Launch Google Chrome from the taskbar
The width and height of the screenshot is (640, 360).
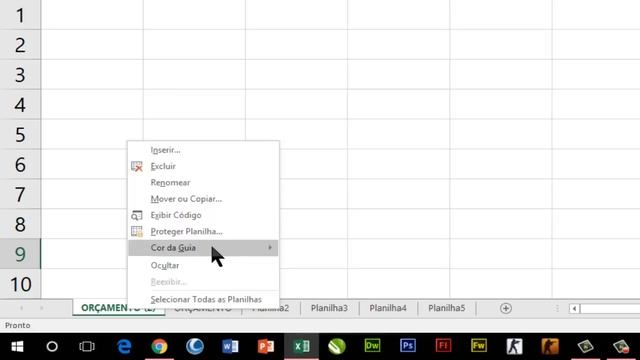coord(159,347)
